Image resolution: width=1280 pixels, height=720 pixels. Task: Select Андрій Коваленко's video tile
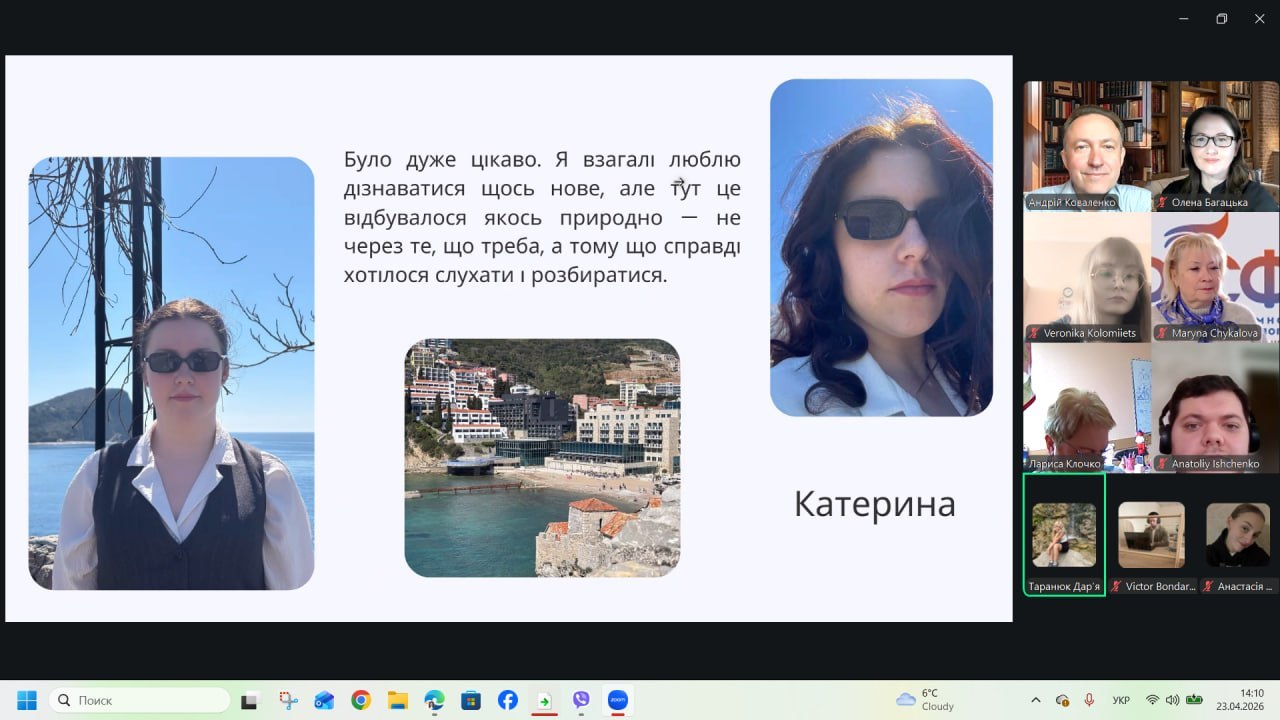click(1087, 146)
